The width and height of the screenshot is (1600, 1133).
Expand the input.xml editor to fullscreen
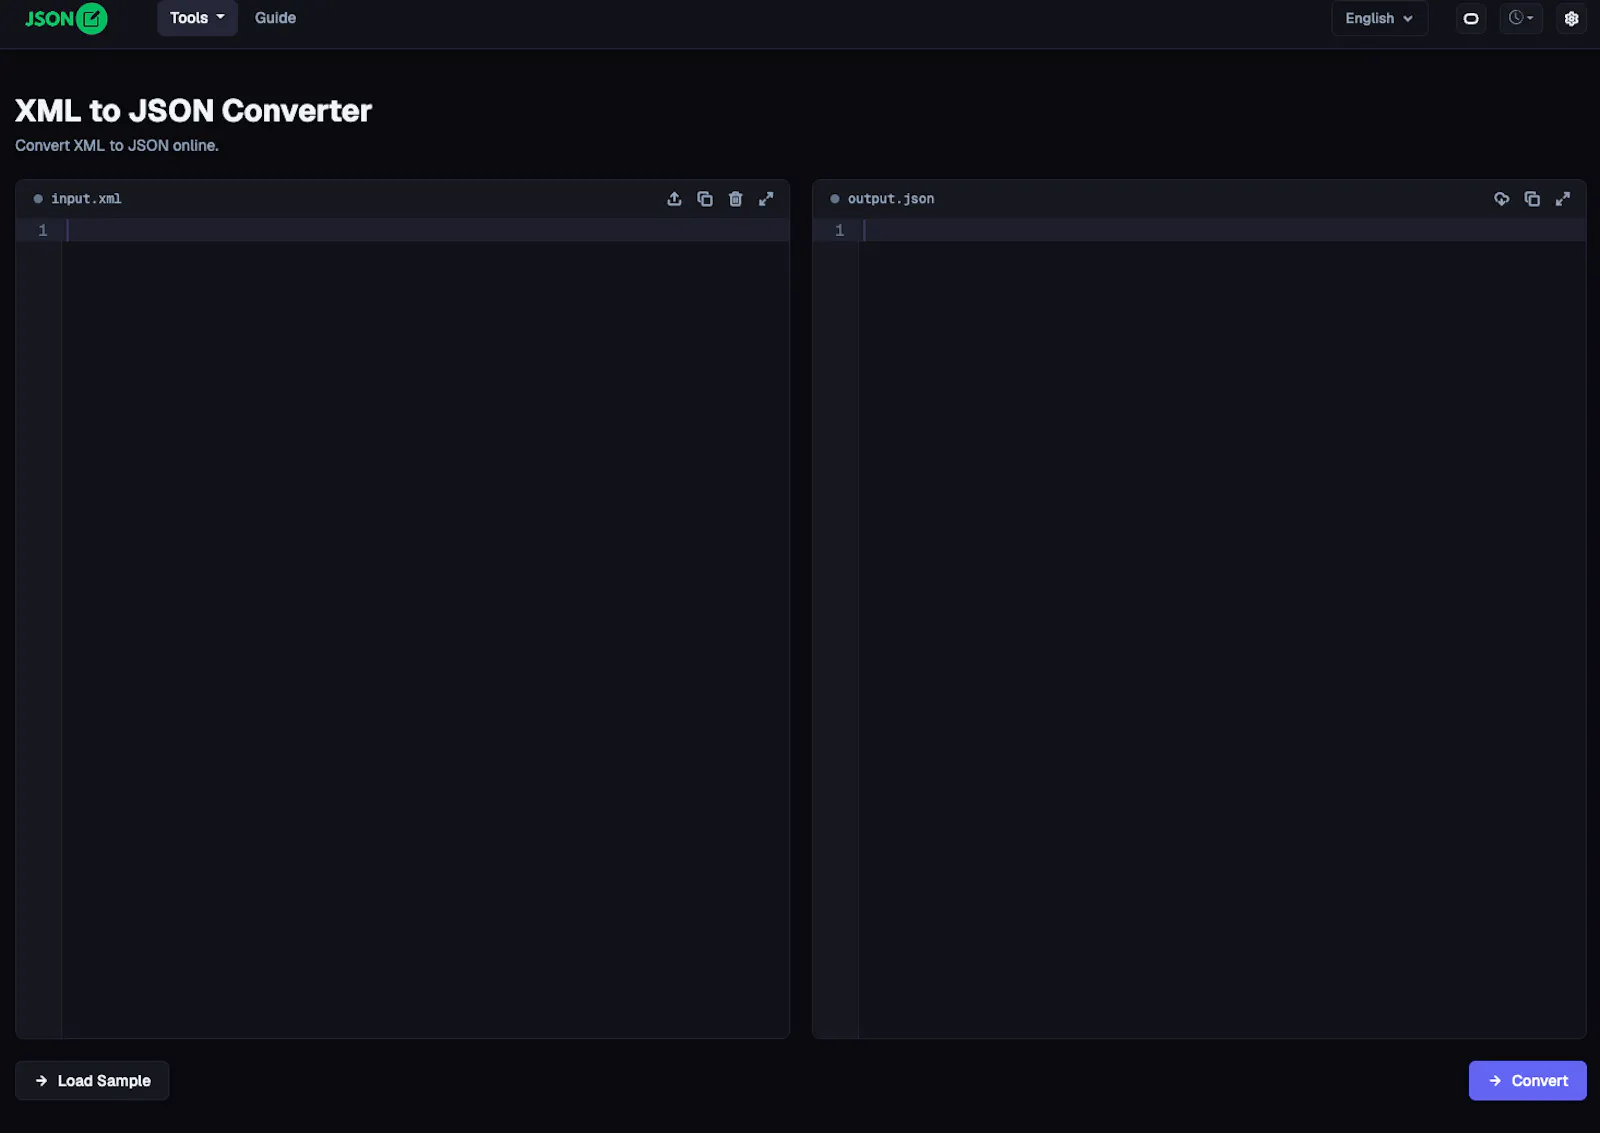point(766,199)
